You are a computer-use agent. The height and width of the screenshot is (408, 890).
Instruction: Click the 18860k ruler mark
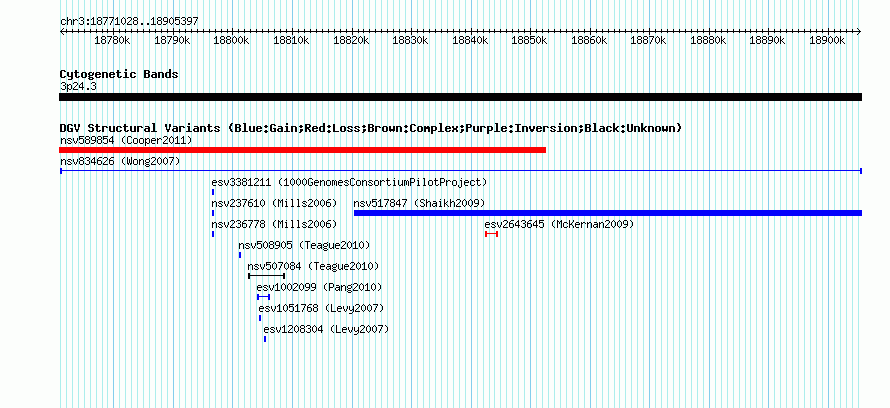point(589,41)
